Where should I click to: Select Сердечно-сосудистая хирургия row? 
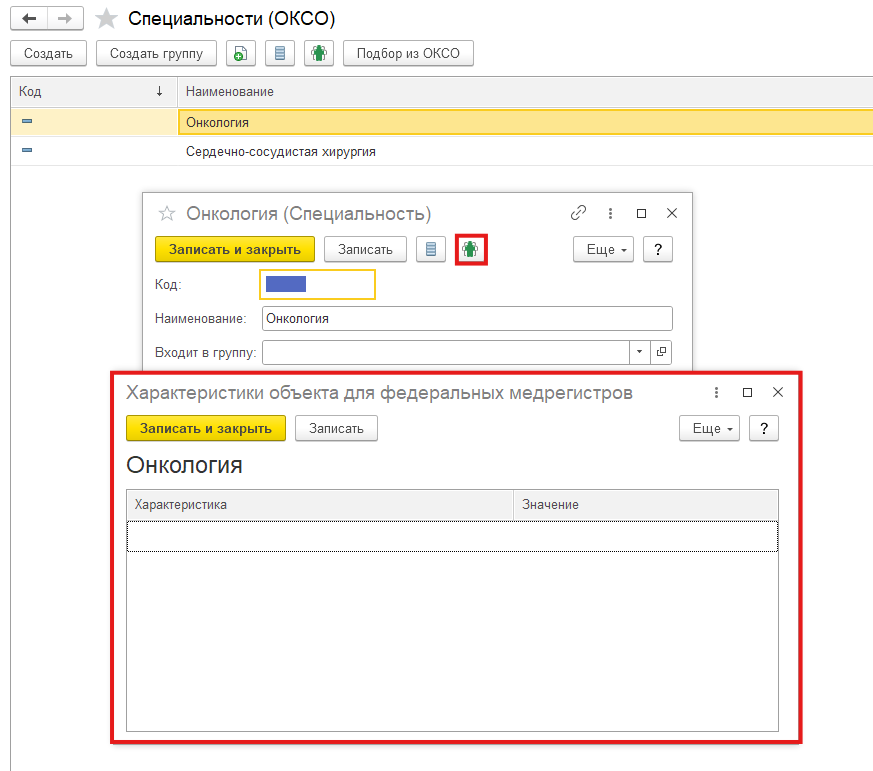pyautogui.click(x=442, y=151)
